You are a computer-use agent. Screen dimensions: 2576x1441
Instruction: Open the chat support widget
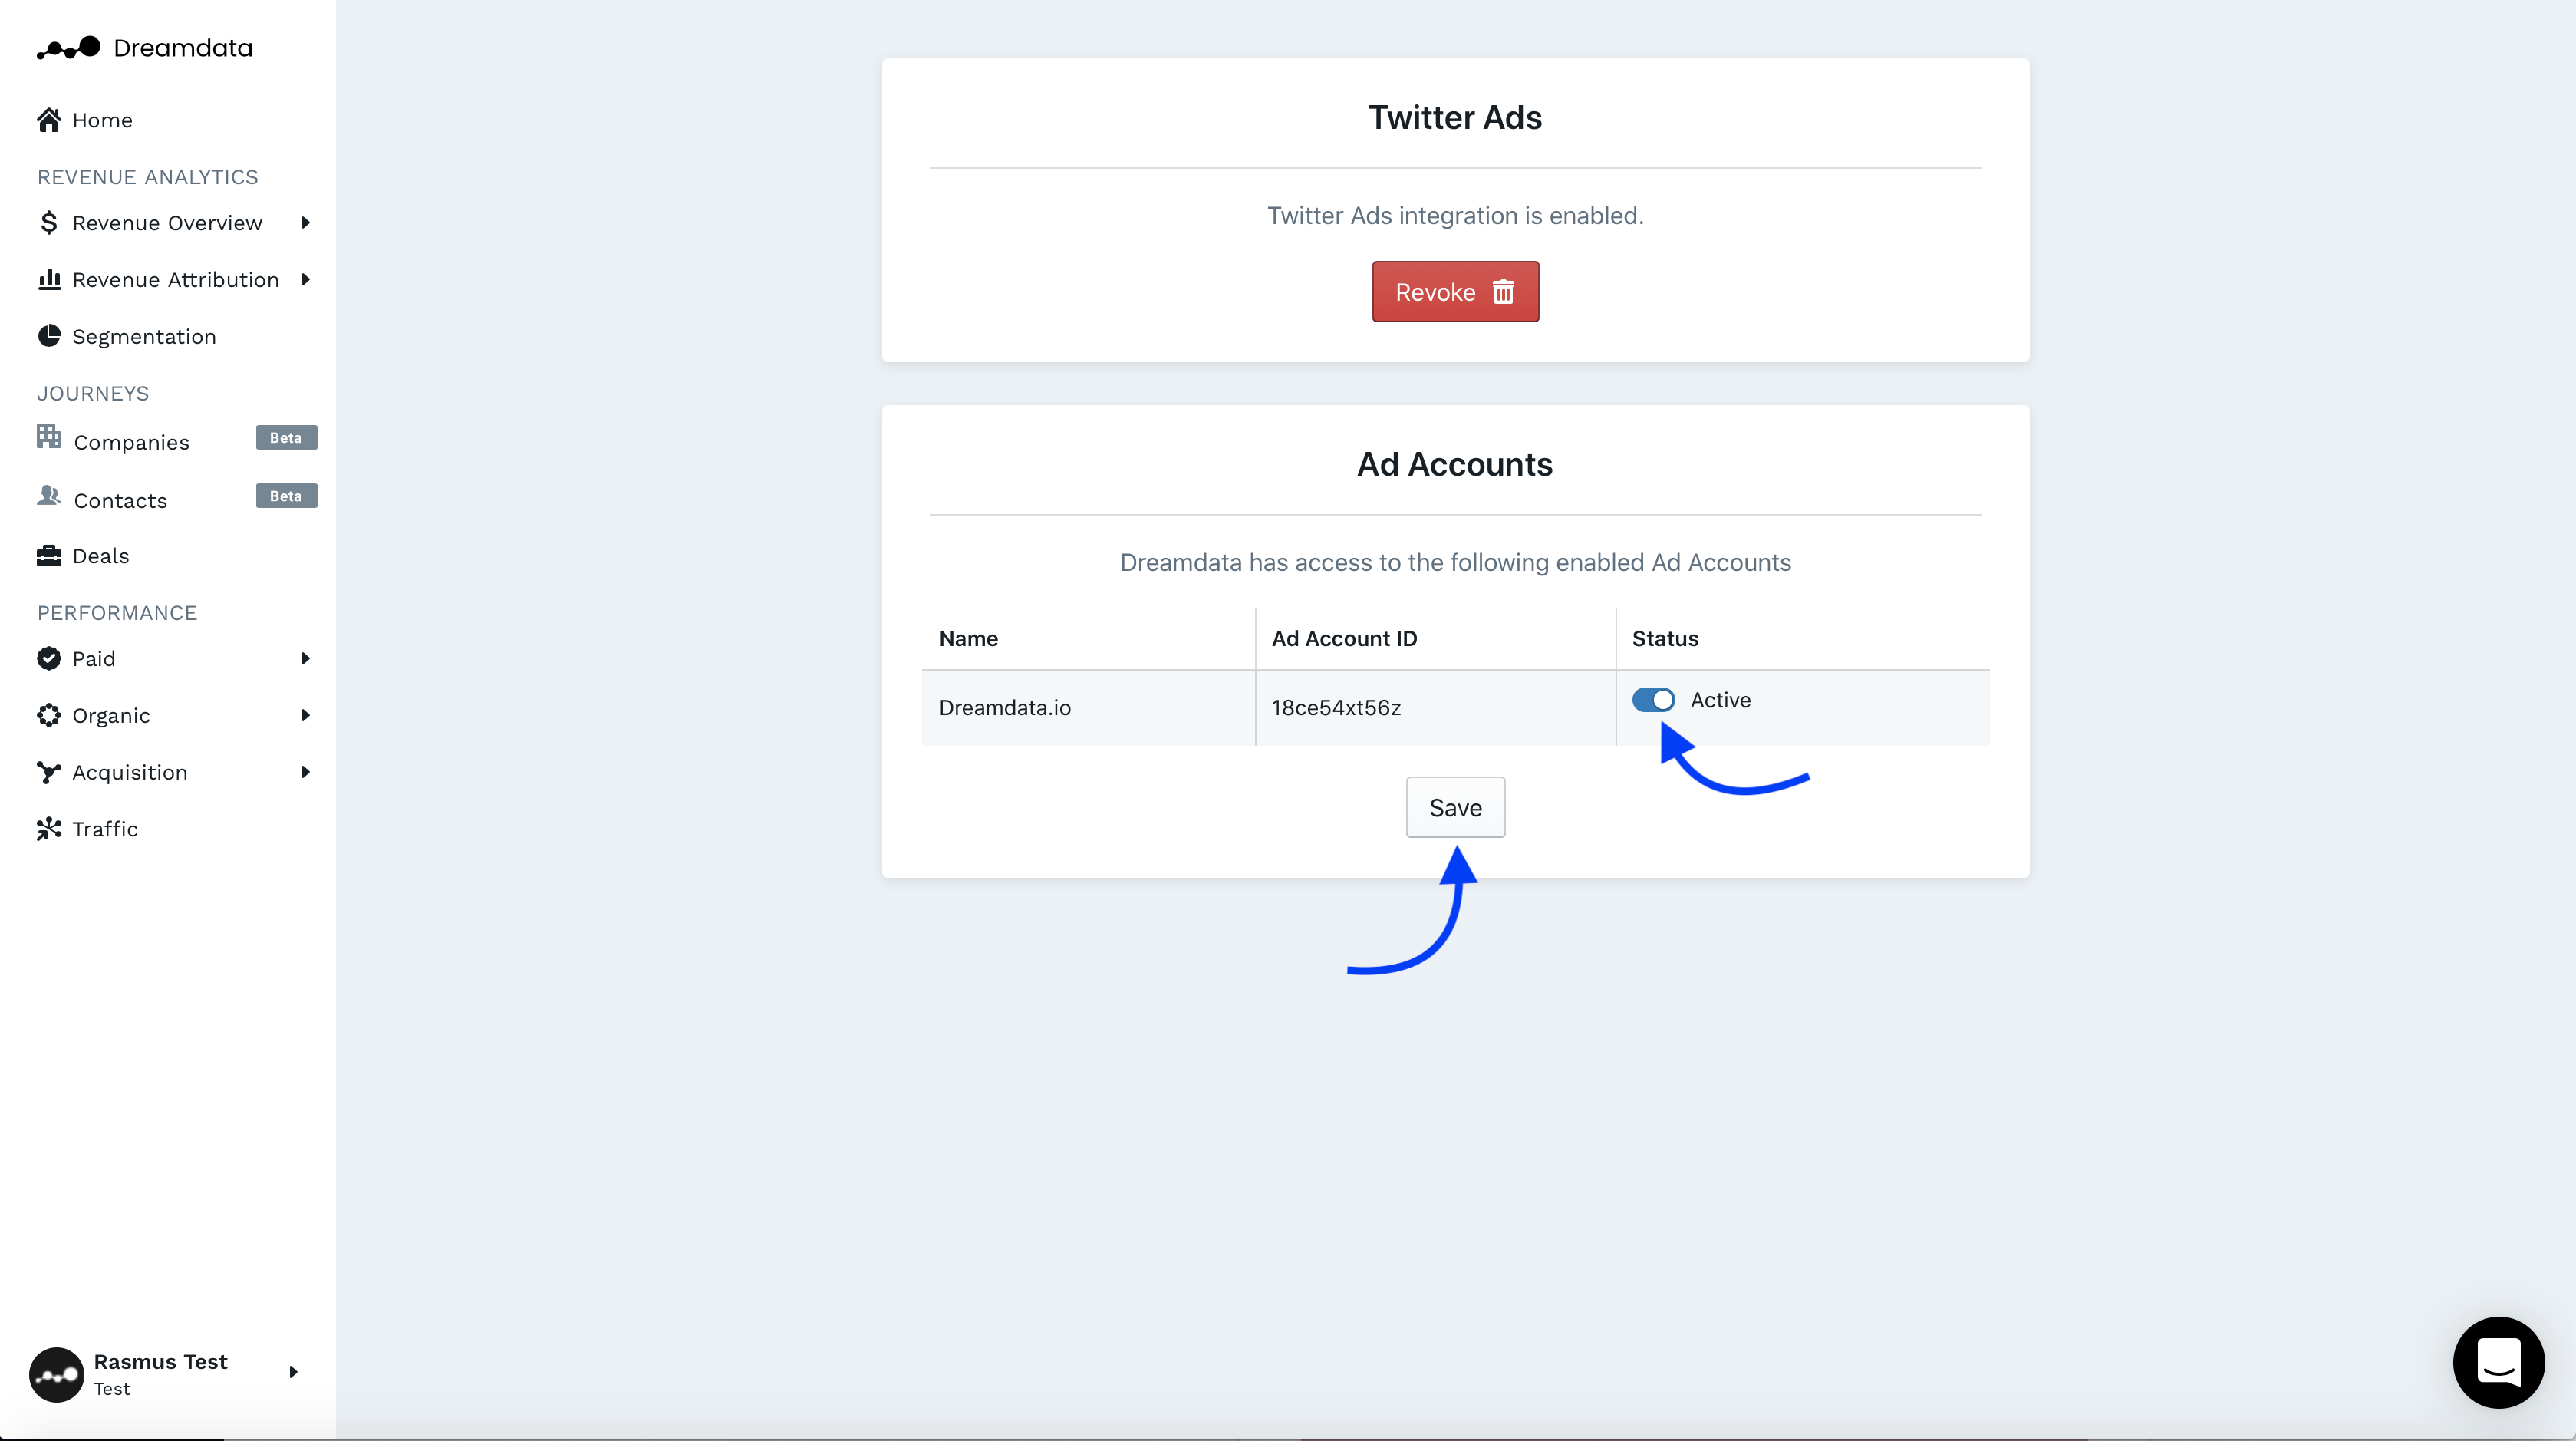[2498, 1362]
